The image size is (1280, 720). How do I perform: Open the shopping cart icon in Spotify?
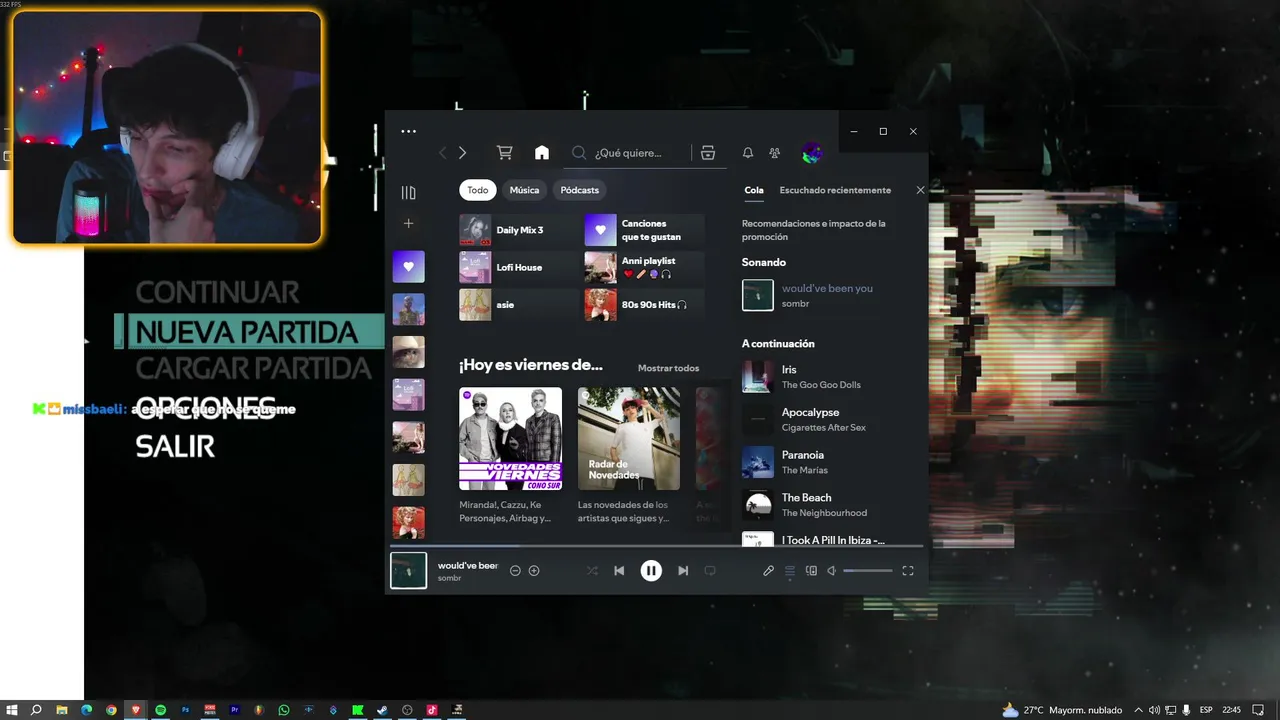[x=504, y=153]
